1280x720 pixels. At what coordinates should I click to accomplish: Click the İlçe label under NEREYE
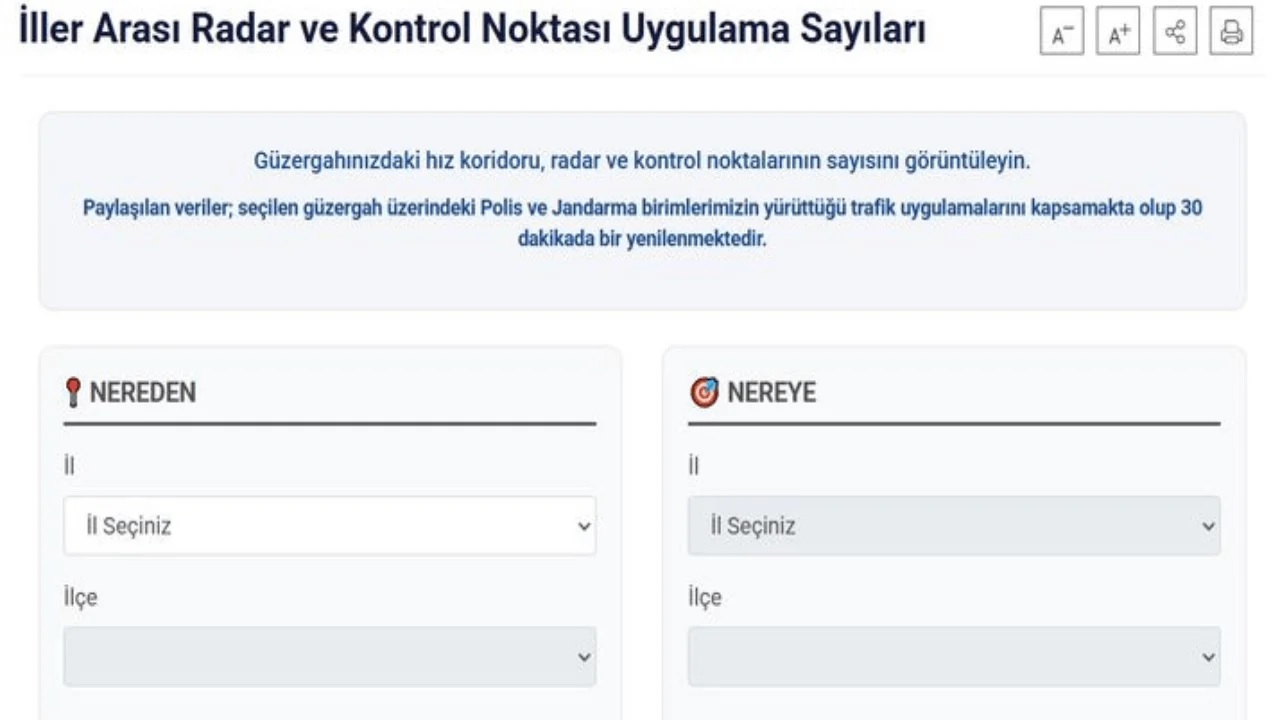point(704,598)
